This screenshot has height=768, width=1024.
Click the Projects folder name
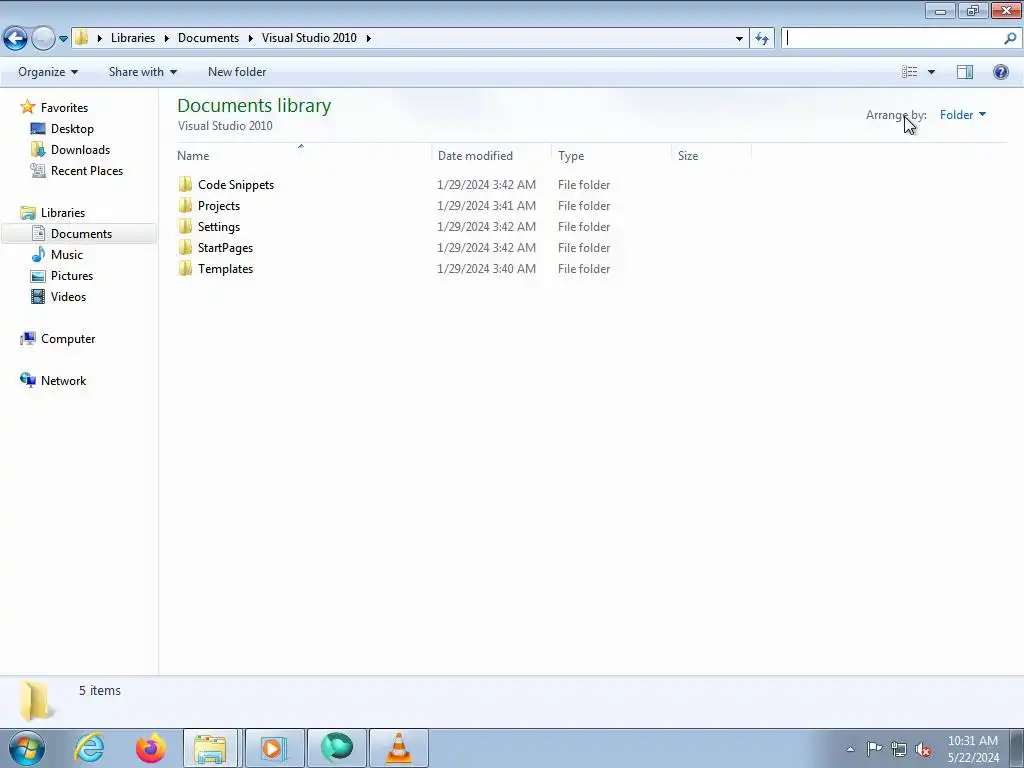click(219, 206)
